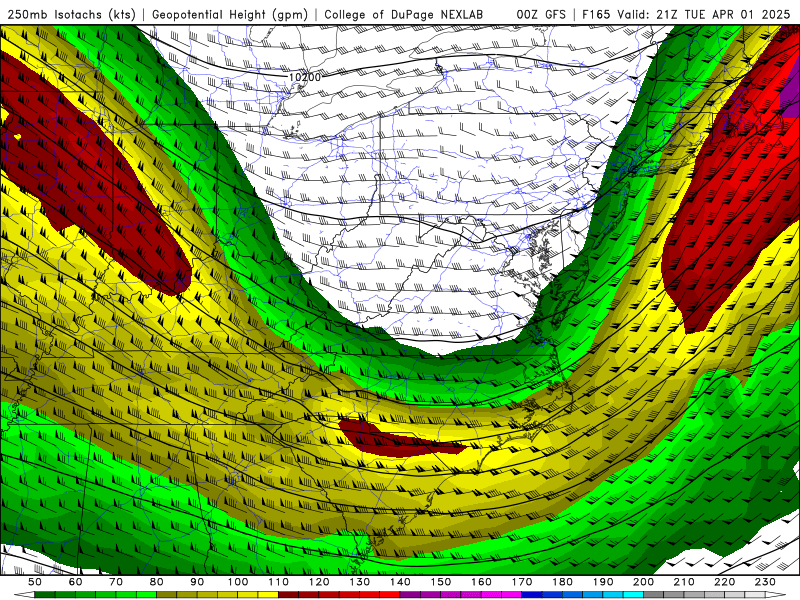Click the "College of DuPage NEXLAB" credit text

point(403,15)
